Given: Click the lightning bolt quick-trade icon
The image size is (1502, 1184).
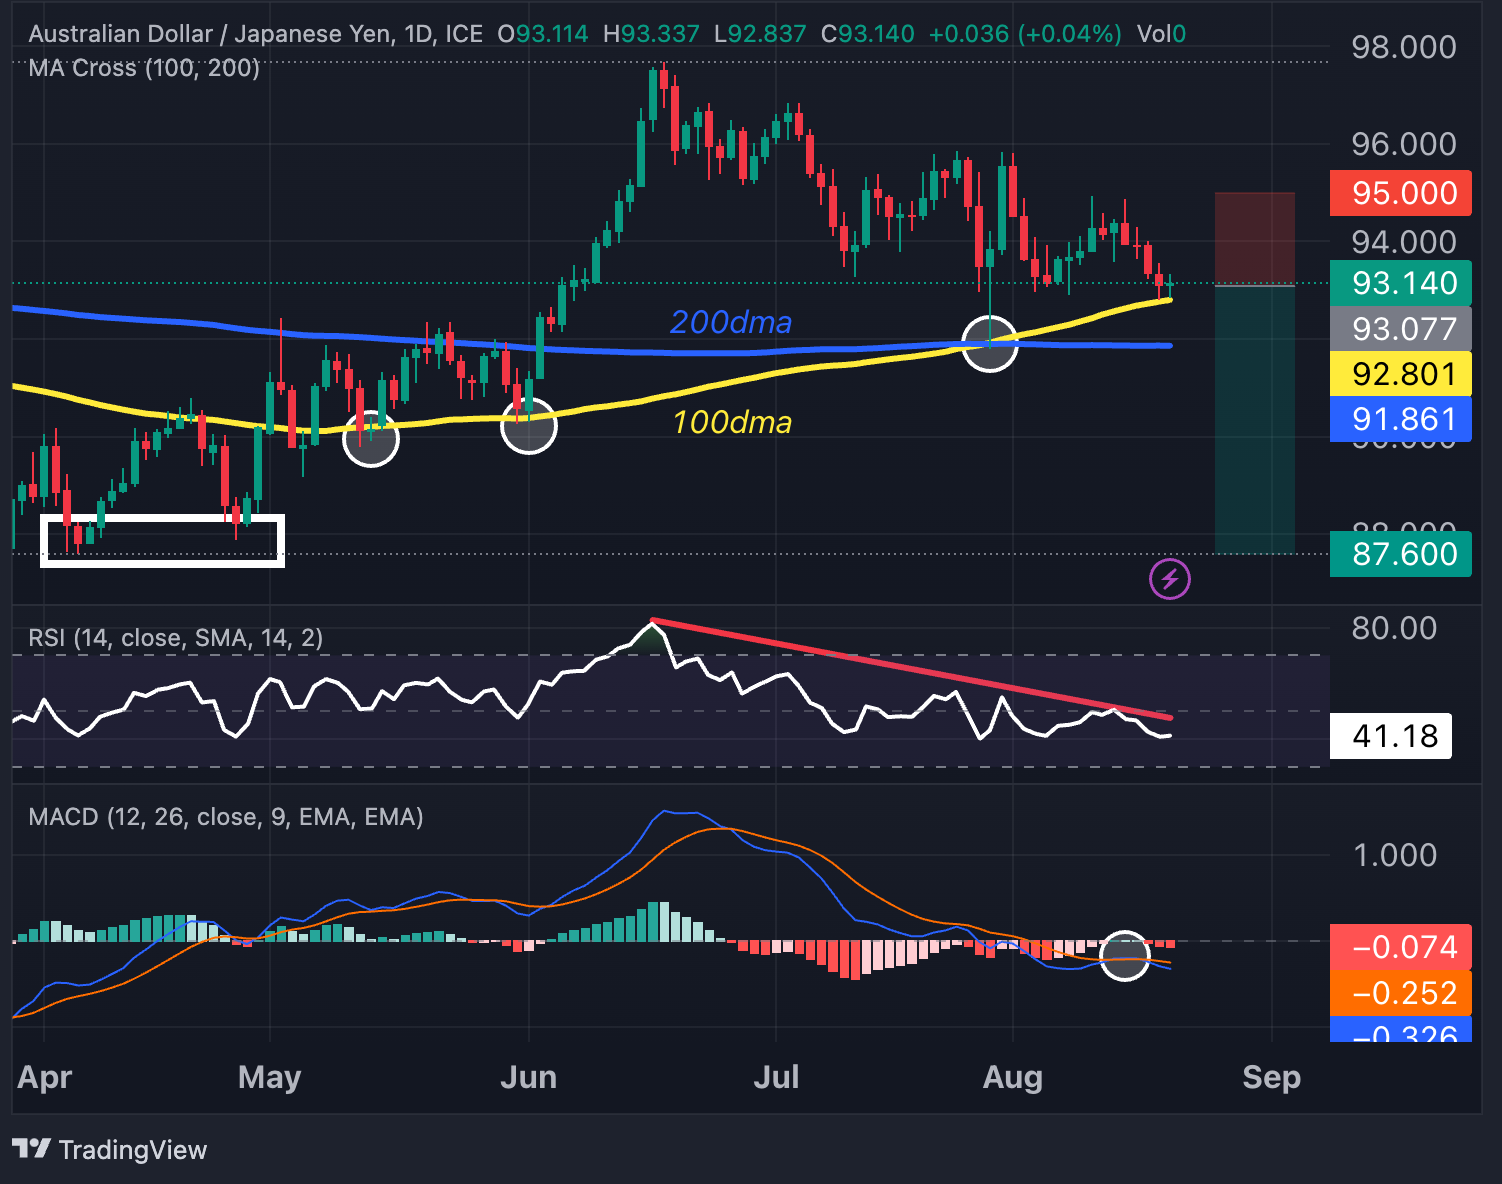Looking at the screenshot, I should point(1168,578).
